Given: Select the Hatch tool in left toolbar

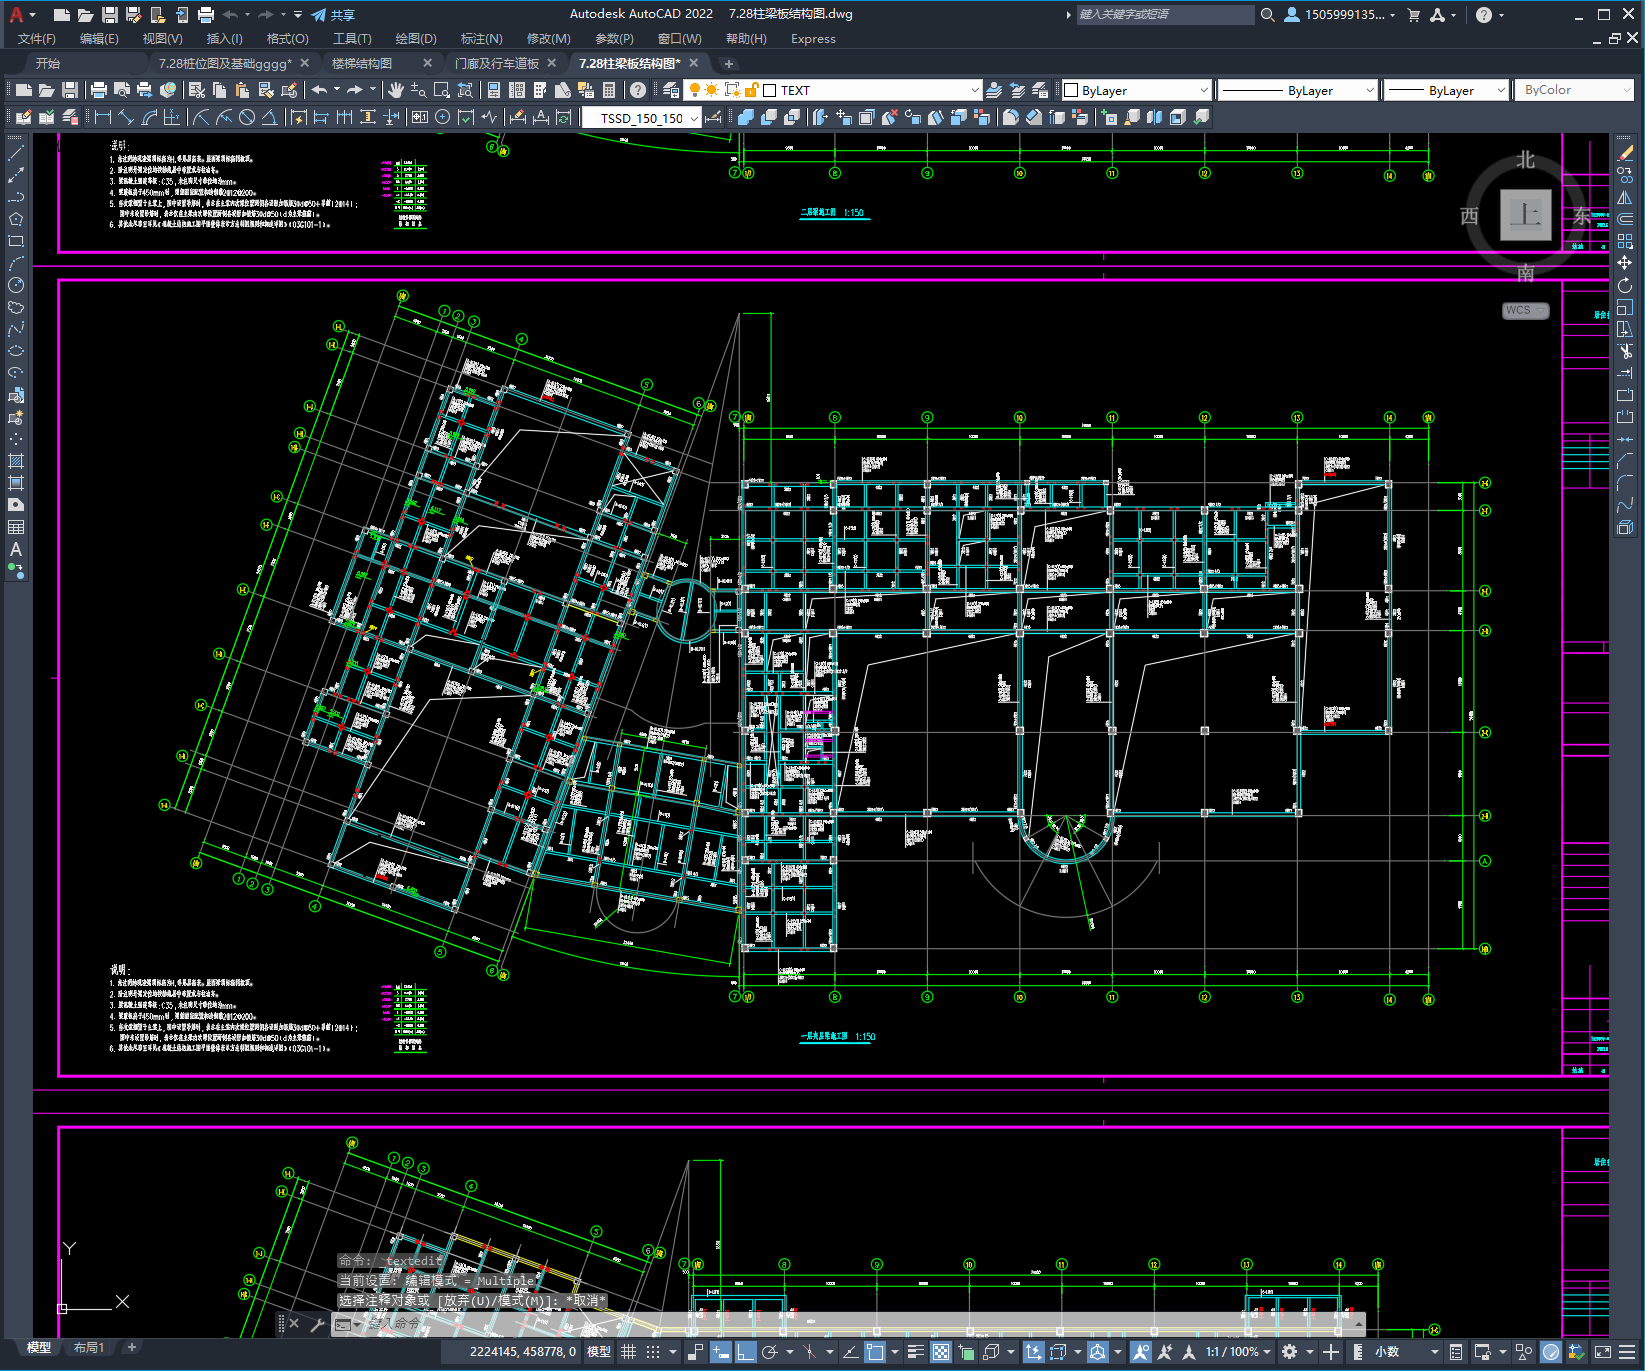Looking at the screenshot, I should click(x=16, y=461).
